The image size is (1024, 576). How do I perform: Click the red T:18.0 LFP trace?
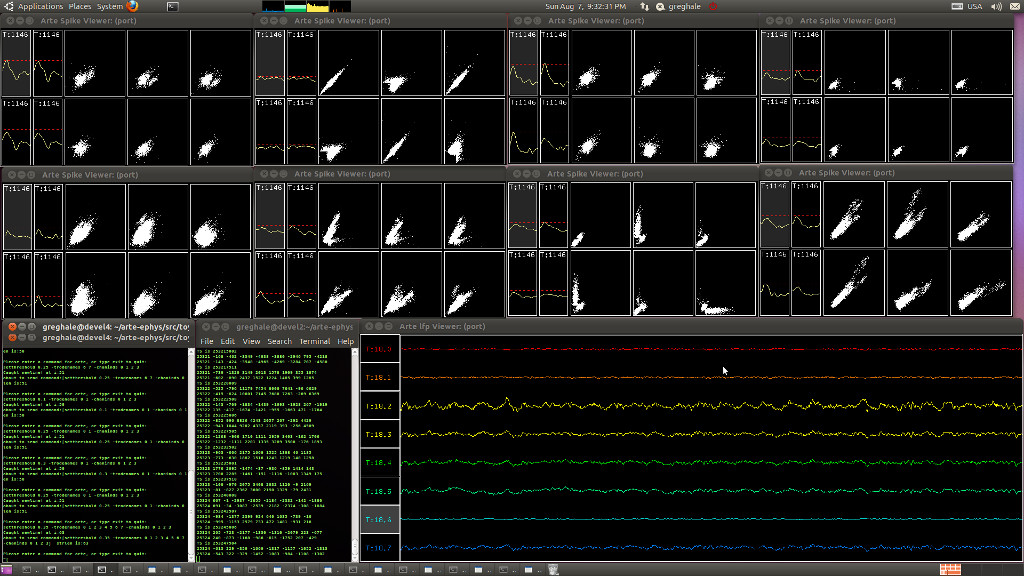pos(712,349)
